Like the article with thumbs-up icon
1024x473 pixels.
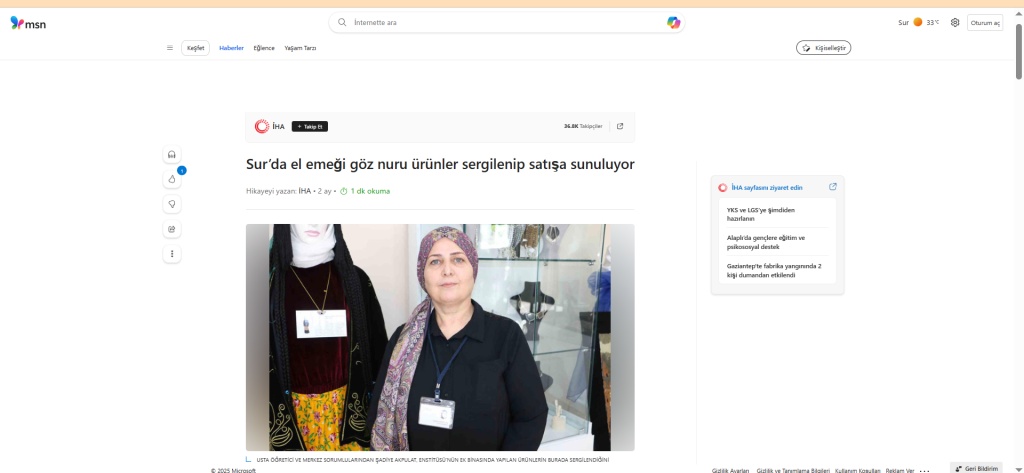[x=172, y=179]
